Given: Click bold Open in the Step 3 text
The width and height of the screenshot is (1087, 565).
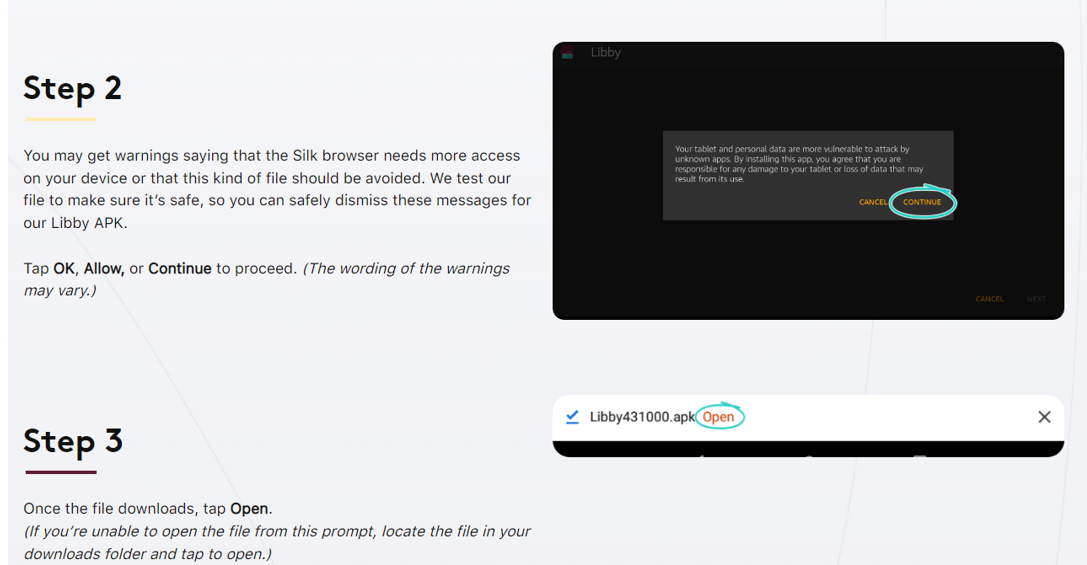Looking at the screenshot, I should [x=249, y=508].
